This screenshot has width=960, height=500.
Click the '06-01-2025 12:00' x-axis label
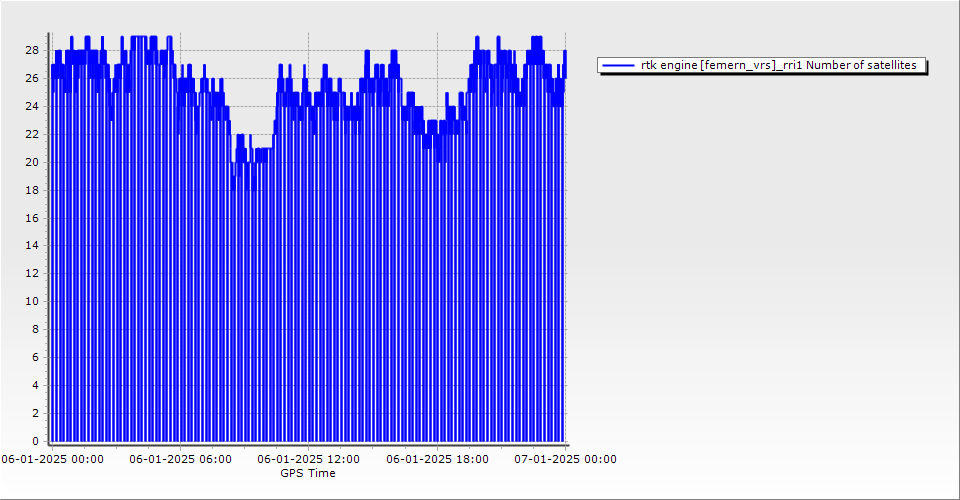308,460
